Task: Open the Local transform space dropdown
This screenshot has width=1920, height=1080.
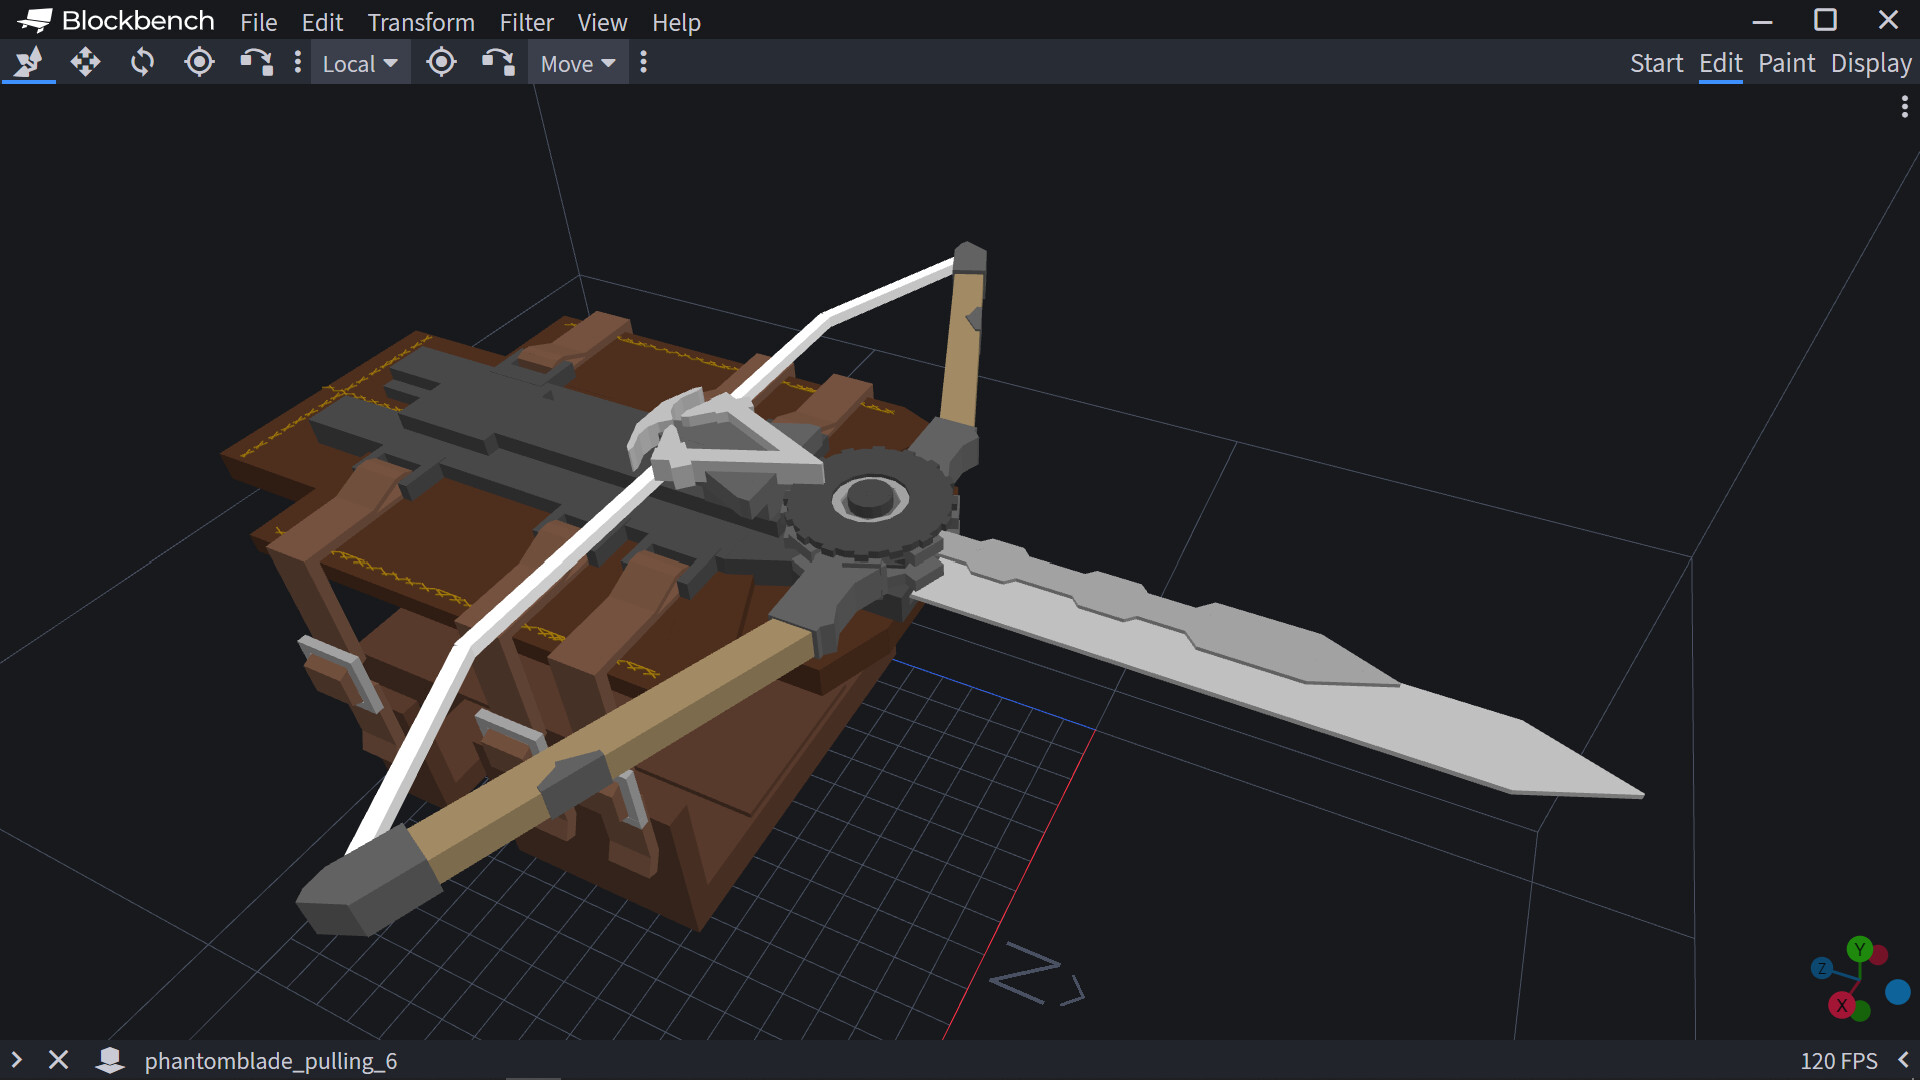Action: pos(360,63)
